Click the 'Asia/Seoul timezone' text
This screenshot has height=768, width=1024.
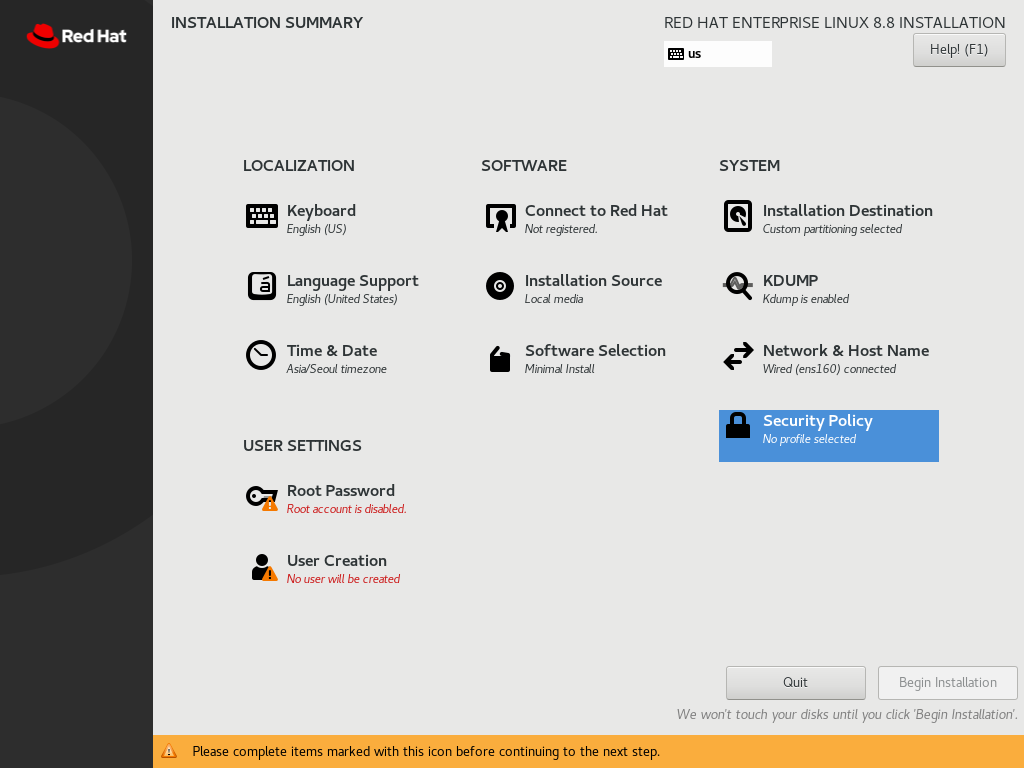tap(336, 369)
